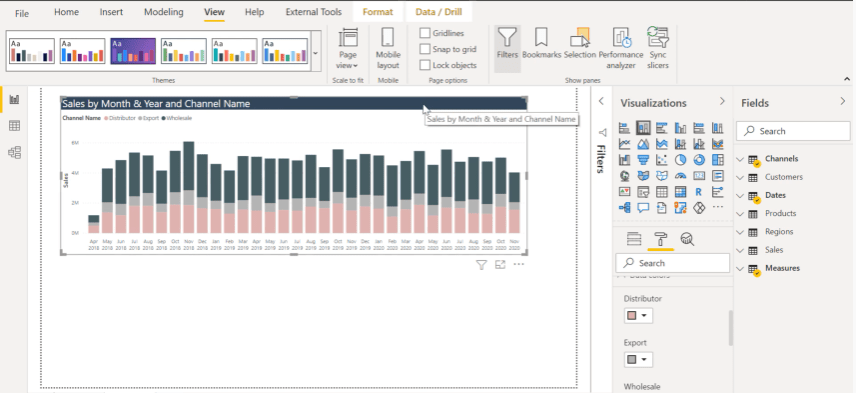This screenshot has width=856, height=393.
Task: Open the File menu
Action: pos(22,13)
